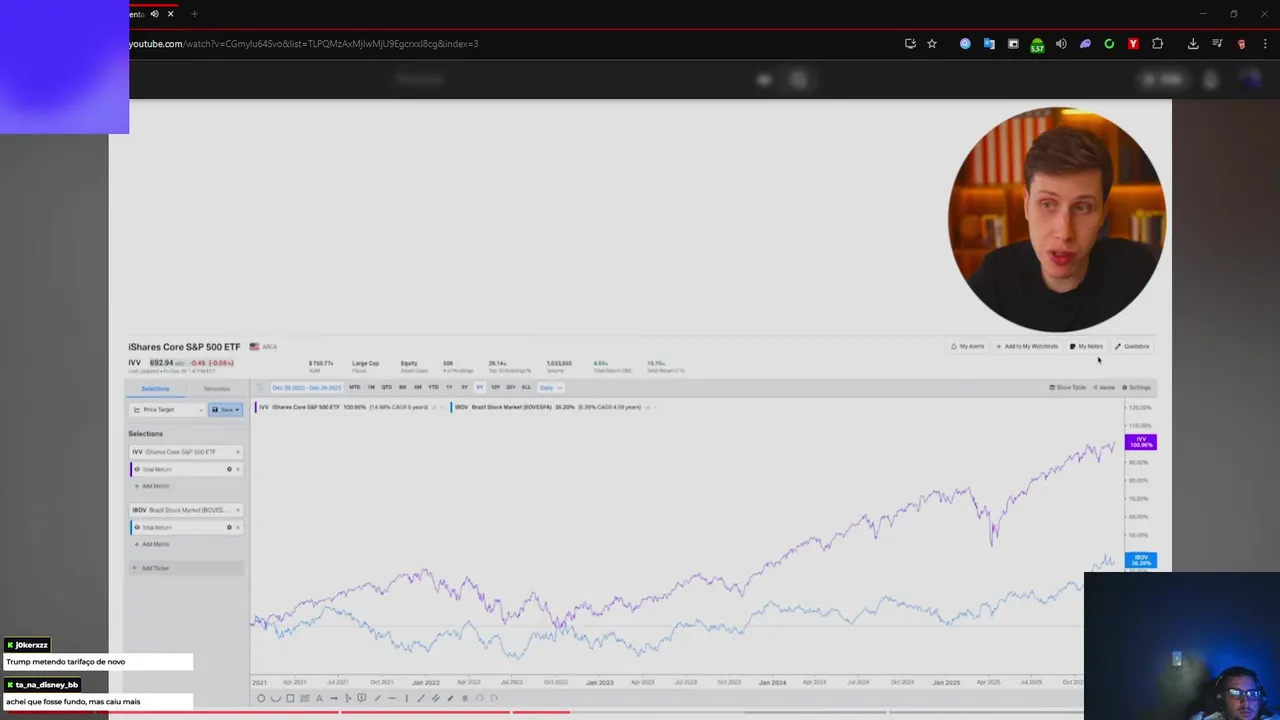This screenshot has width=1280, height=720.
Task: Mute the tab via speaker icon
Action: coord(154,14)
